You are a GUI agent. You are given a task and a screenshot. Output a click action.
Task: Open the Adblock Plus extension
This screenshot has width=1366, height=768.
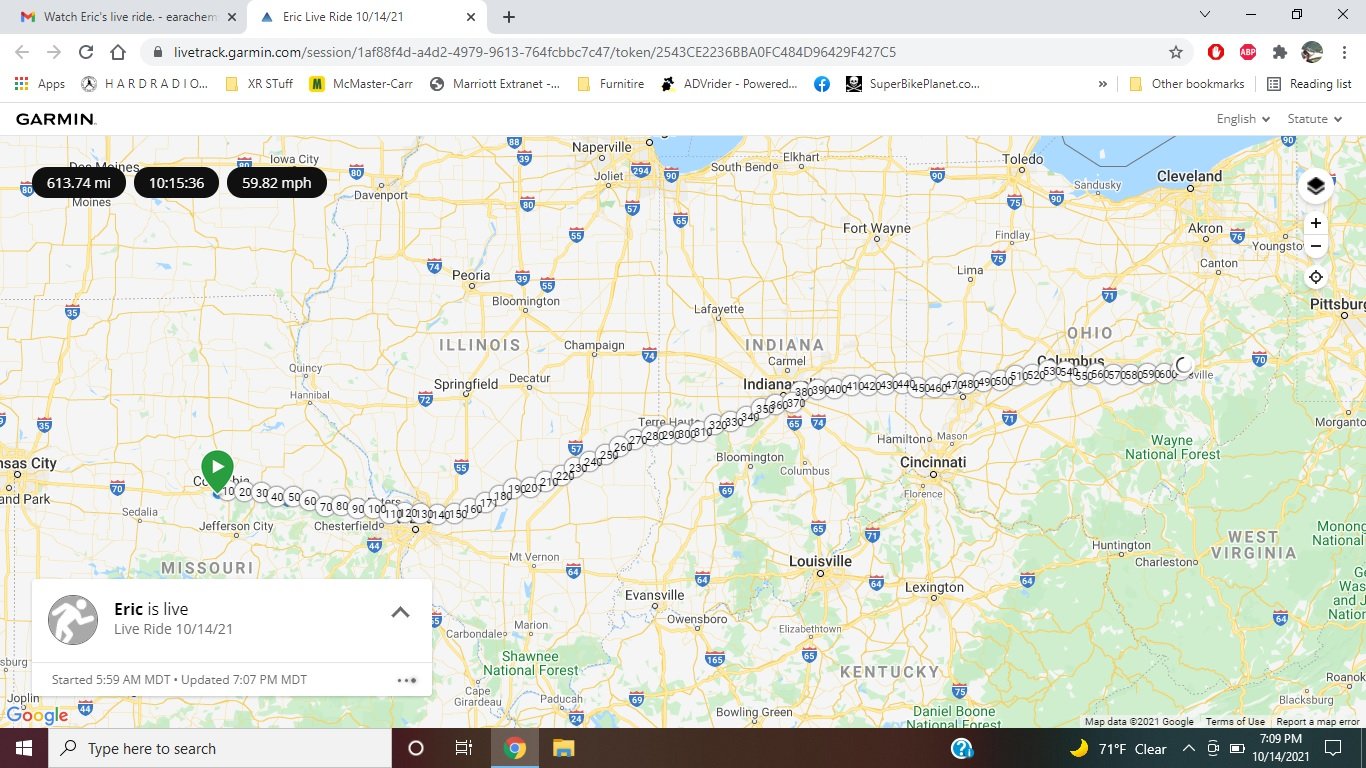pyautogui.click(x=1247, y=52)
